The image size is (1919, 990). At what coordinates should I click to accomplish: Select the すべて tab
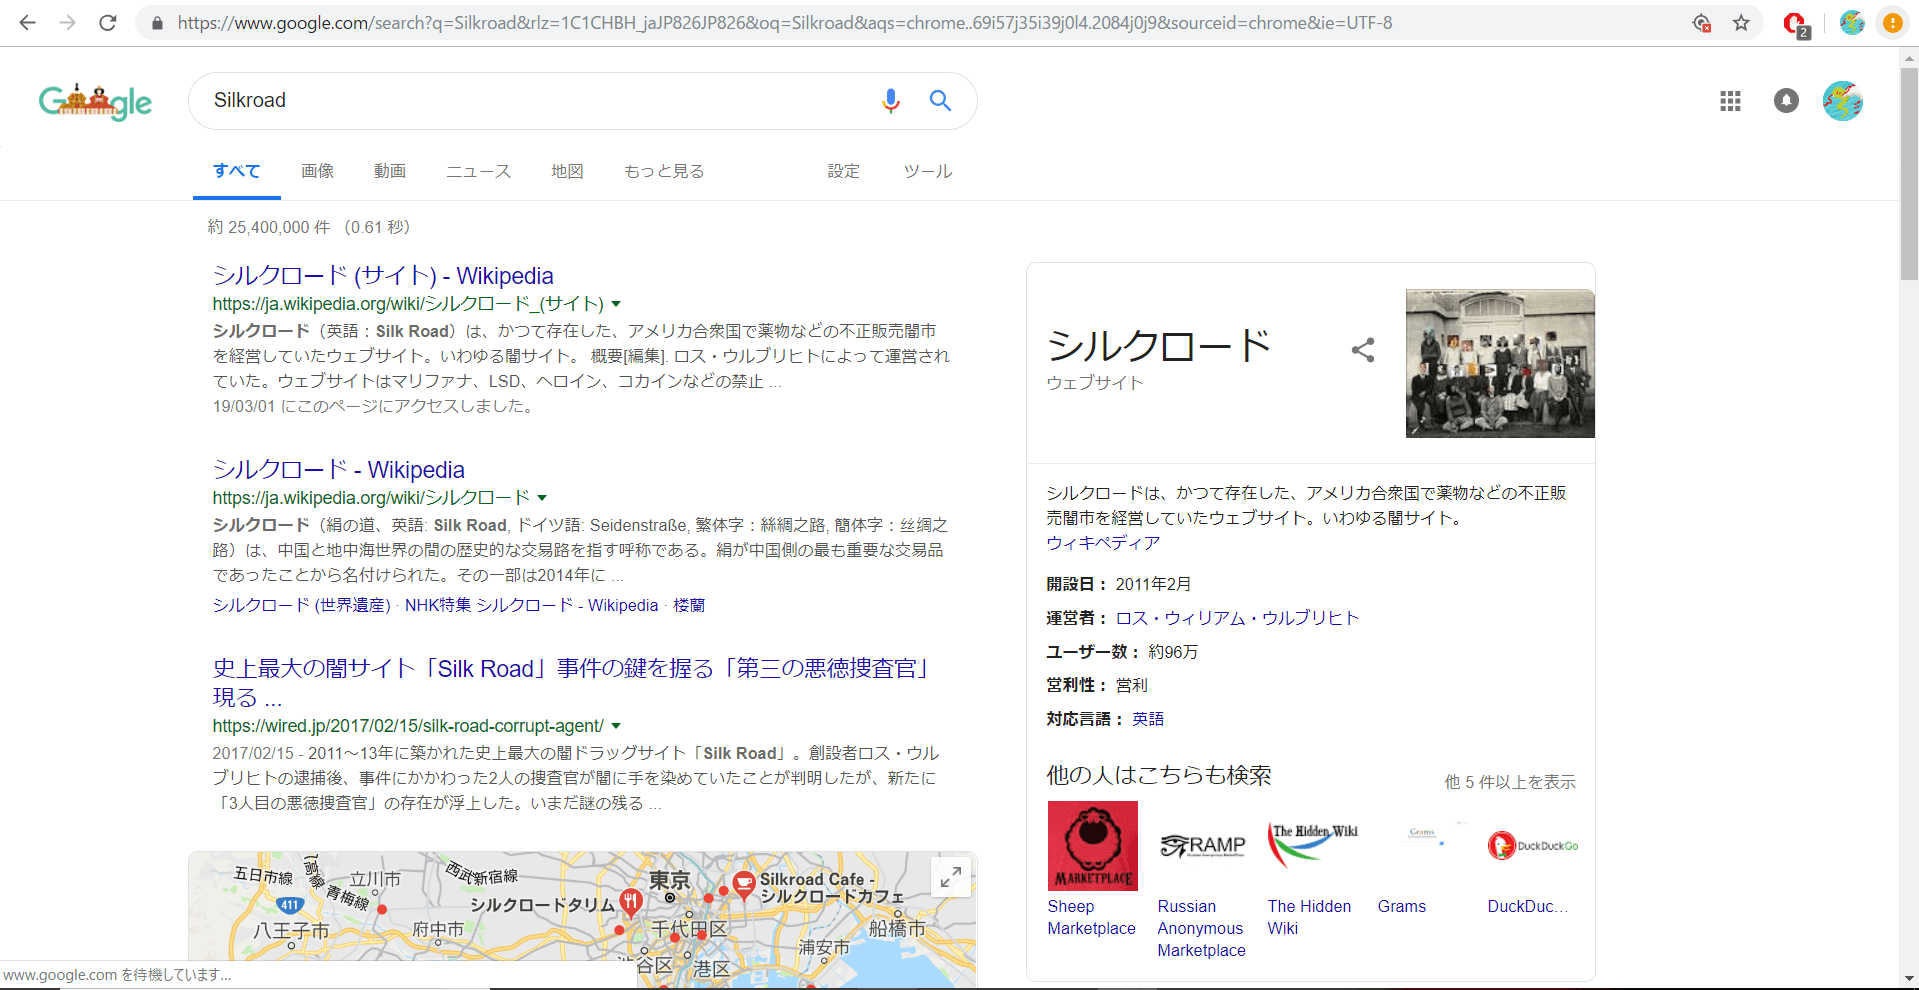236,171
